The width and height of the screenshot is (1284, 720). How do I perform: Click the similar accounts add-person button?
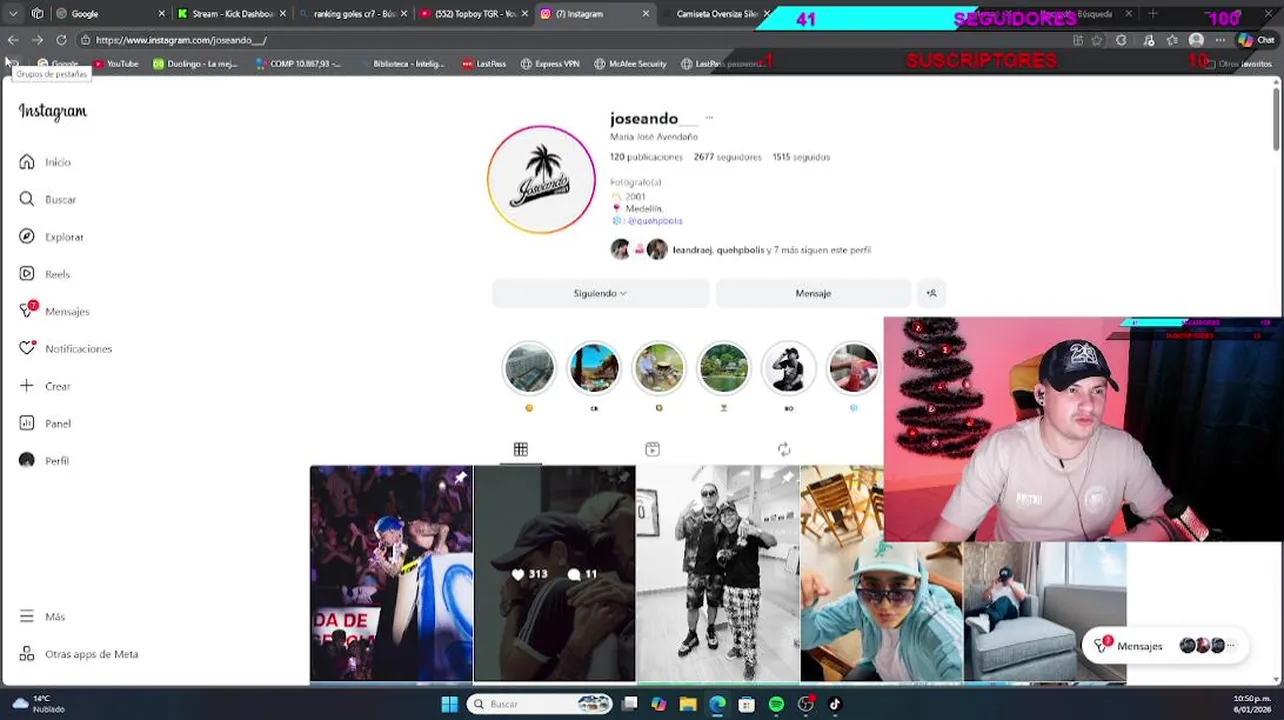[x=931, y=293]
